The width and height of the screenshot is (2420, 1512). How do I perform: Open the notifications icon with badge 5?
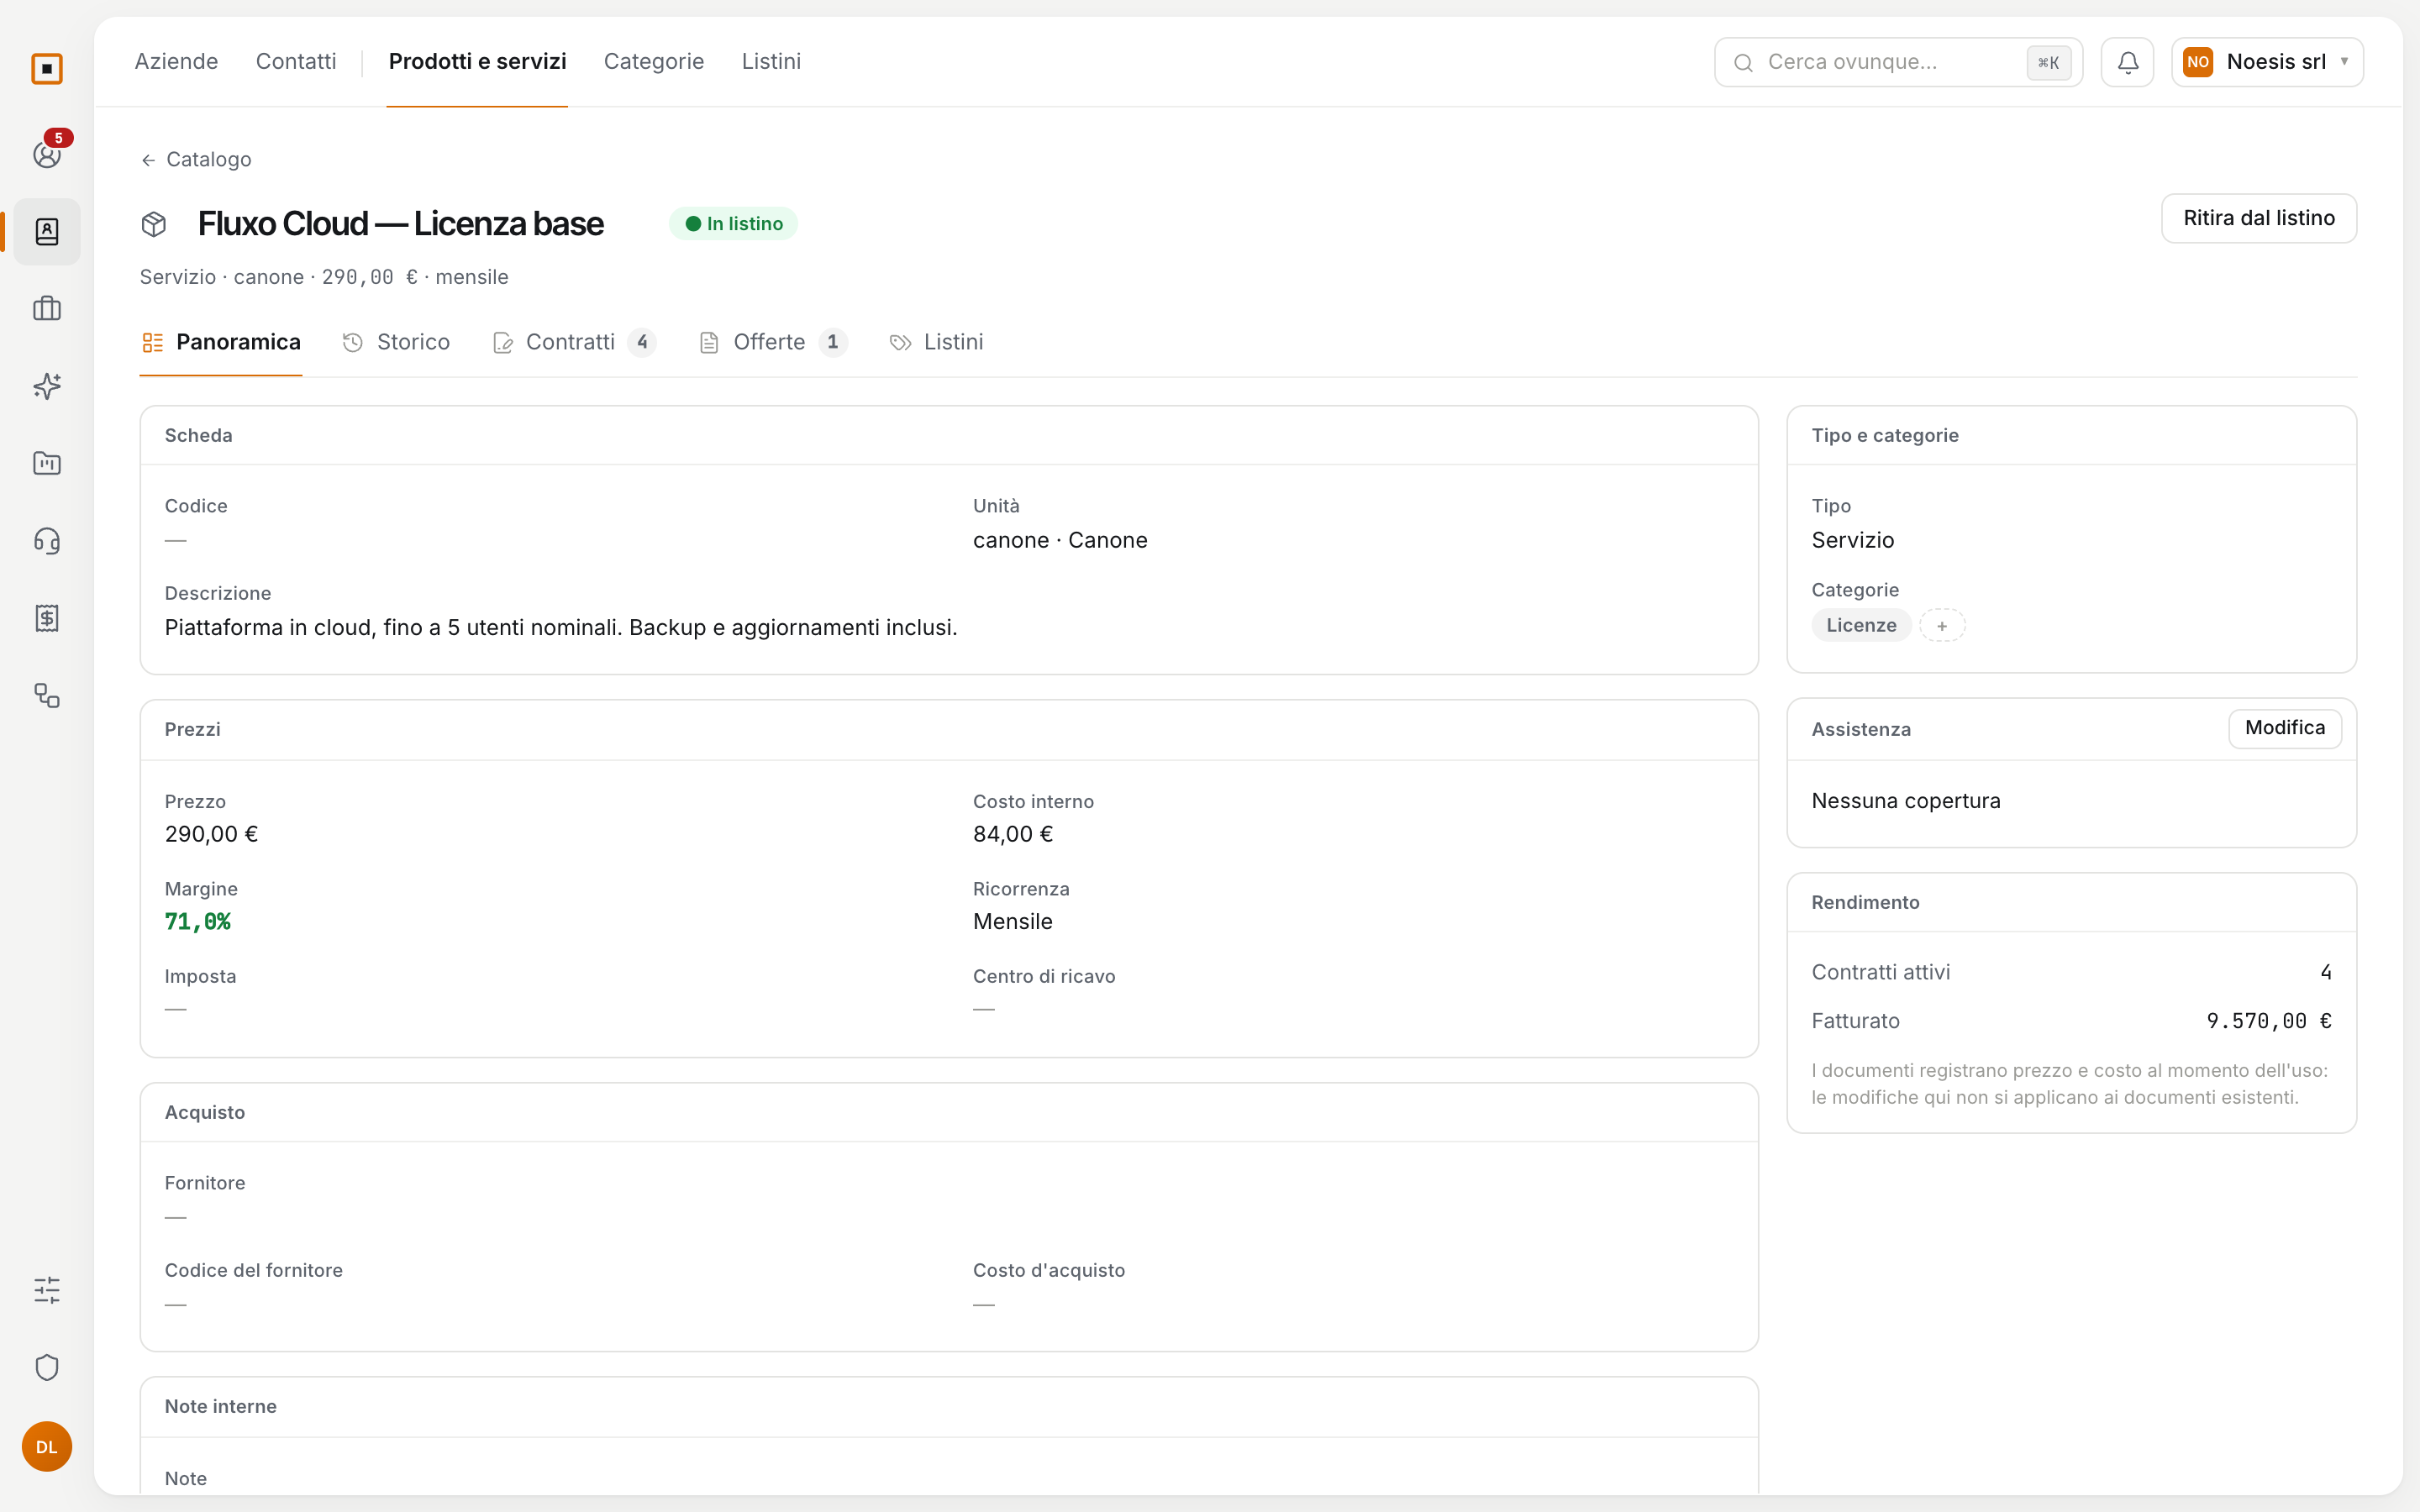tap(47, 154)
